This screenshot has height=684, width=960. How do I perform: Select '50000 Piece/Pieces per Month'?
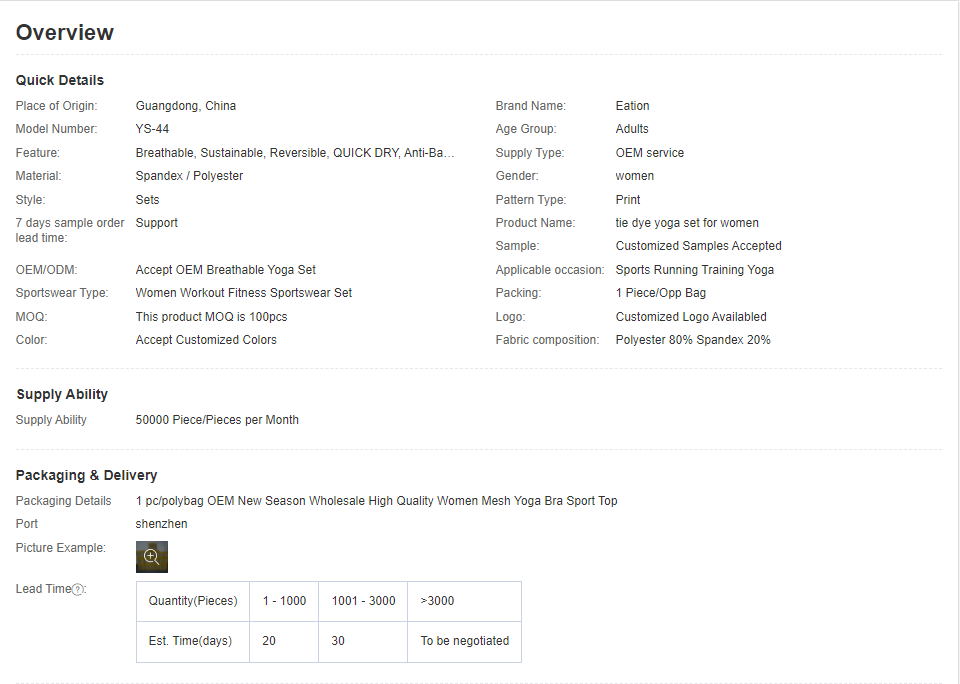[217, 420]
